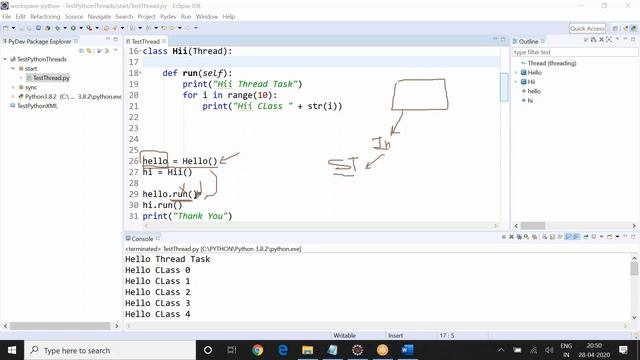Image resolution: width=640 pixels, height=360 pixels.
Task: Click the Outline horizontal scrollbar thumb
Action: [533, 226]
